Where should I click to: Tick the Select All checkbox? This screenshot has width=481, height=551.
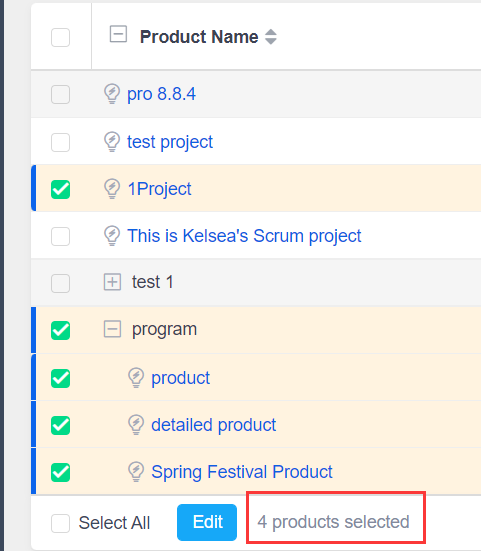tap(60, 523)
